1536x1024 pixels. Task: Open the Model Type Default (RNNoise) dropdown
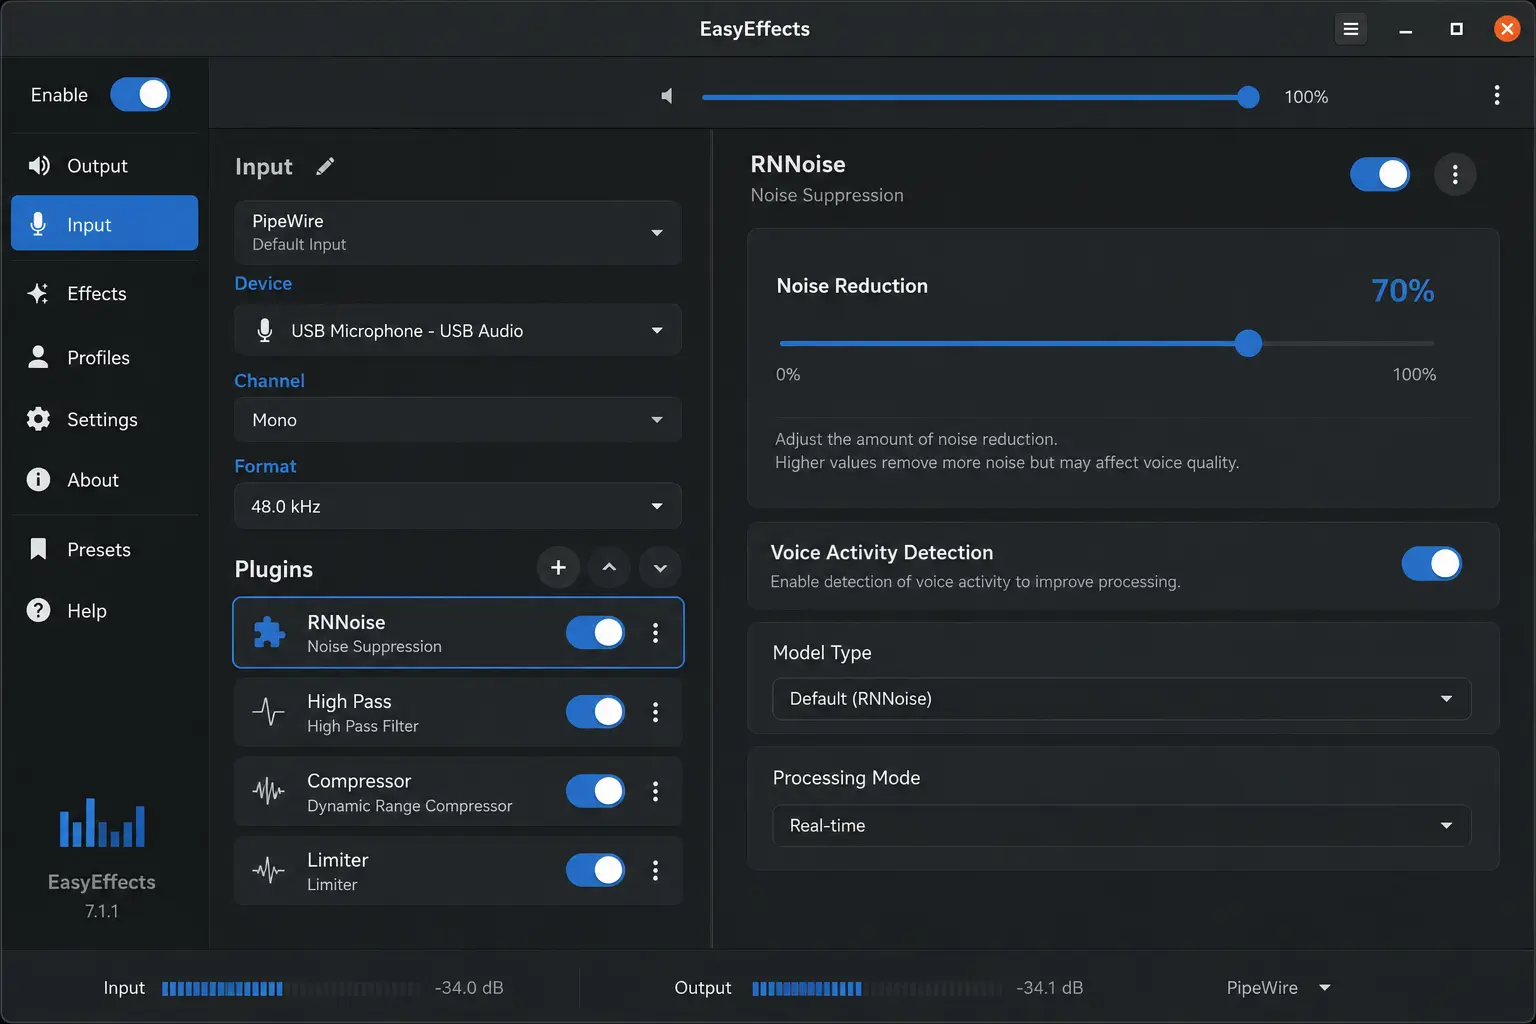(1122, 699)
